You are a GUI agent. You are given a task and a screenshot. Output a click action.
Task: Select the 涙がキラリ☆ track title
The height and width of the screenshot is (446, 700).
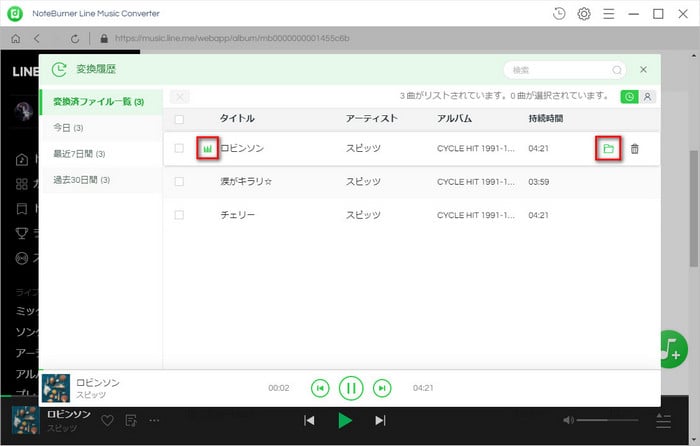246,182
